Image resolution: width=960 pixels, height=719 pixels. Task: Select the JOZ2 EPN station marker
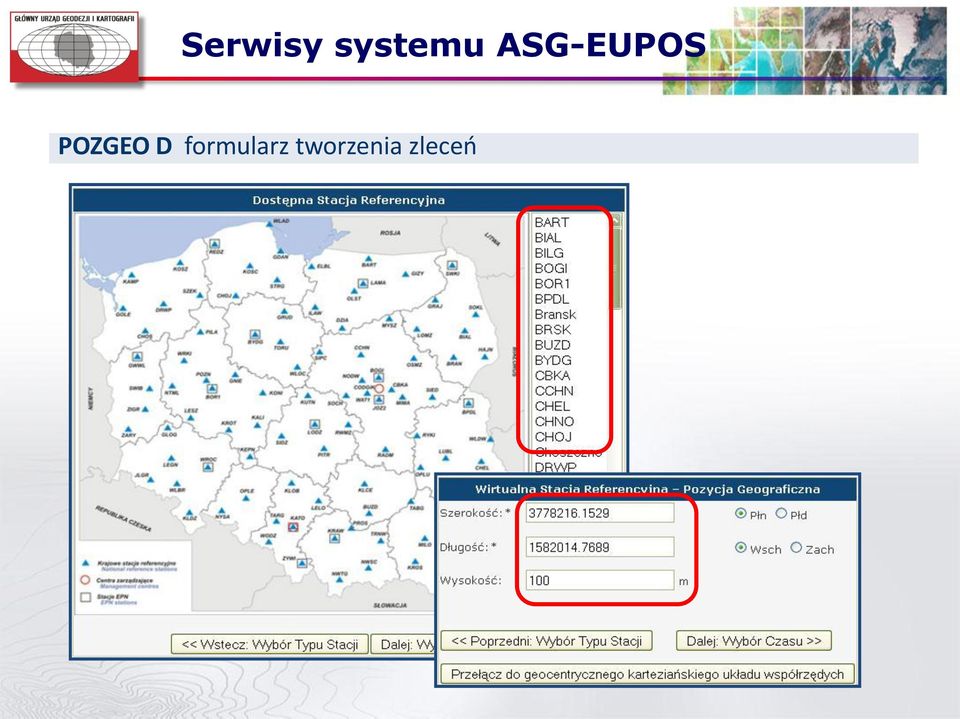[379, 399]
